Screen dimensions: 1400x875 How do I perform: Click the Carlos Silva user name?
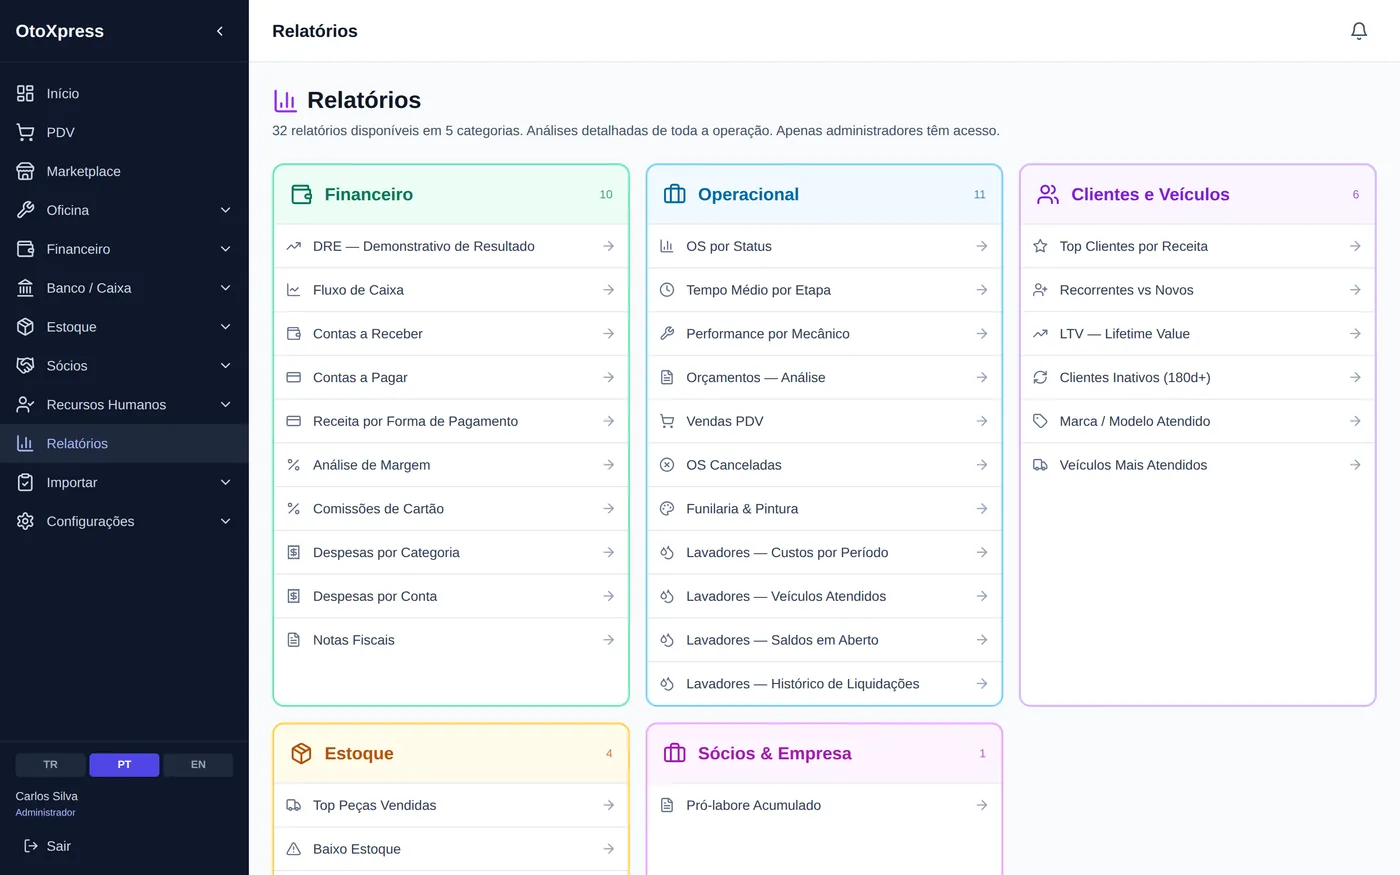tap(47, 796)
